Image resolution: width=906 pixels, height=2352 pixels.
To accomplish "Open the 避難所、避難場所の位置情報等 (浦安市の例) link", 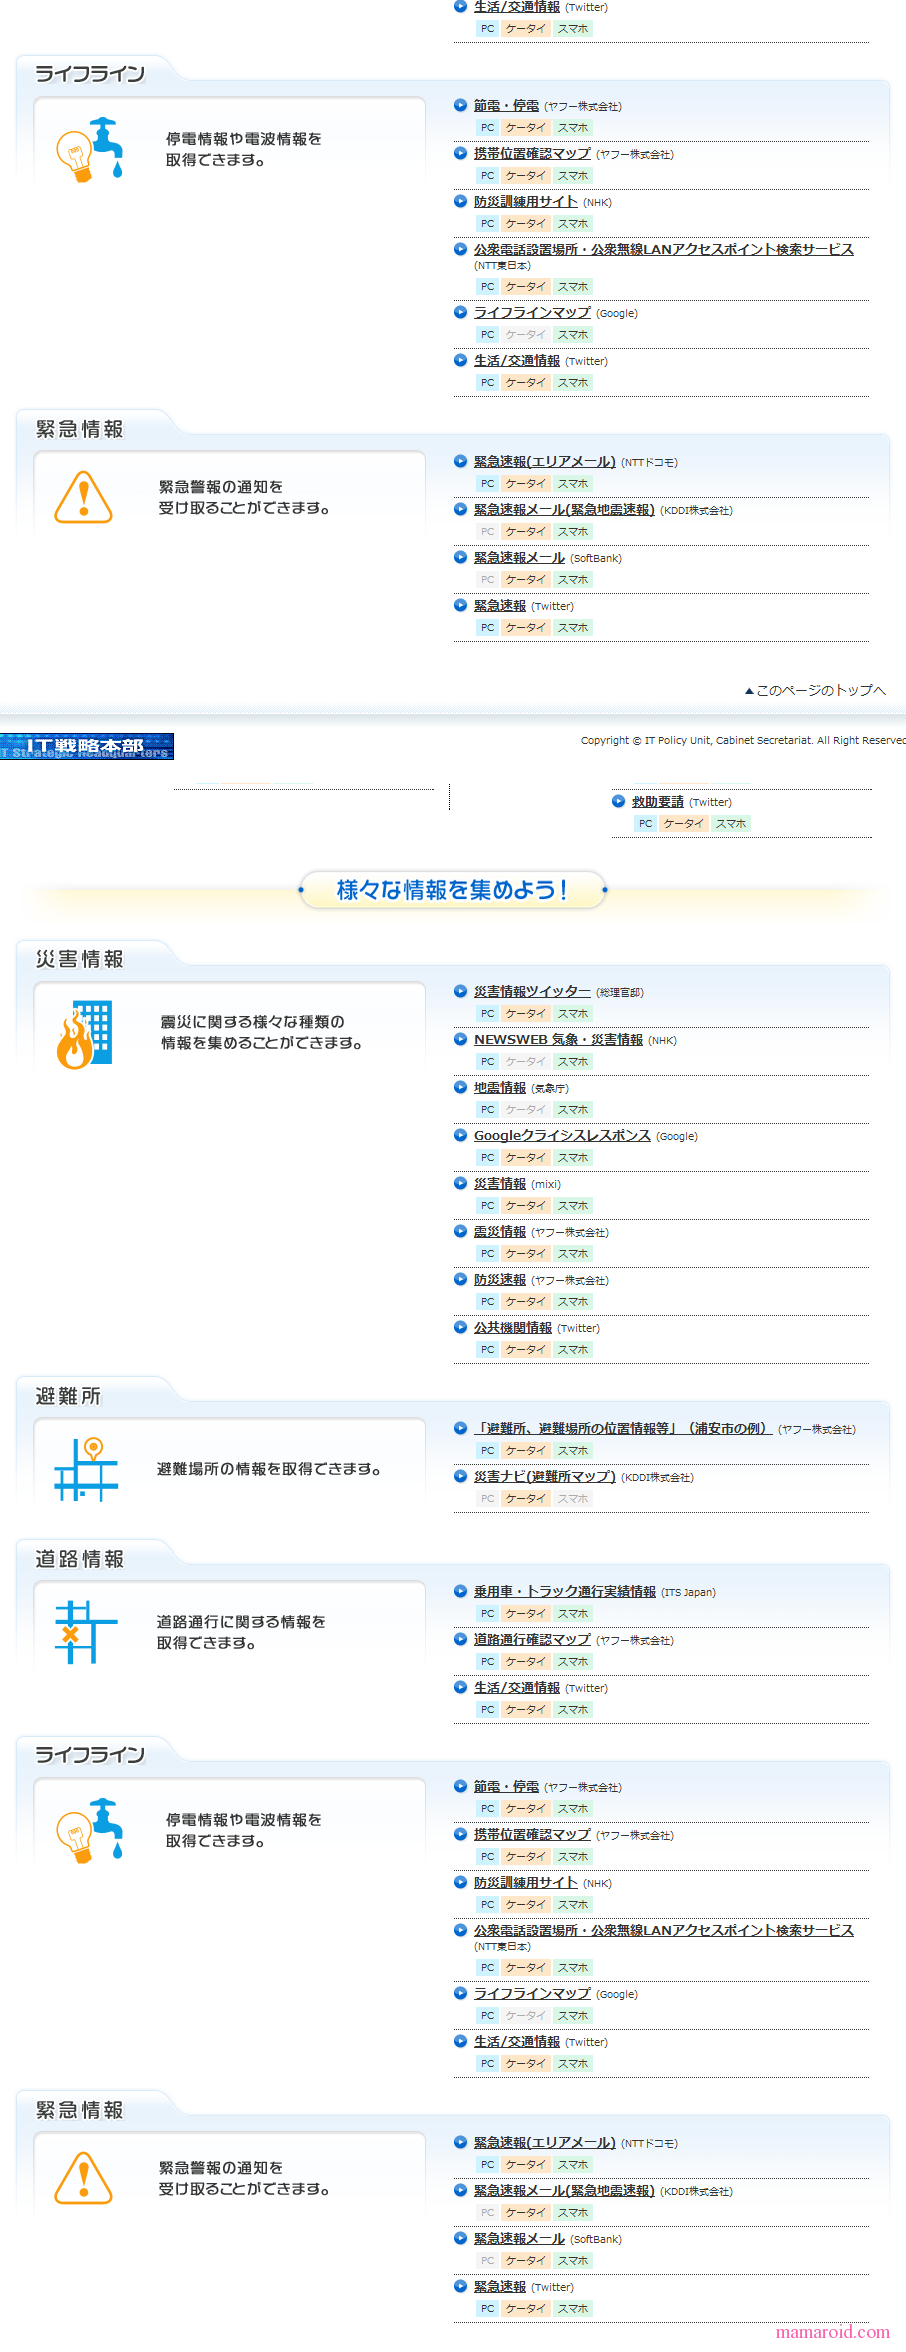I will coord(623,1429).
